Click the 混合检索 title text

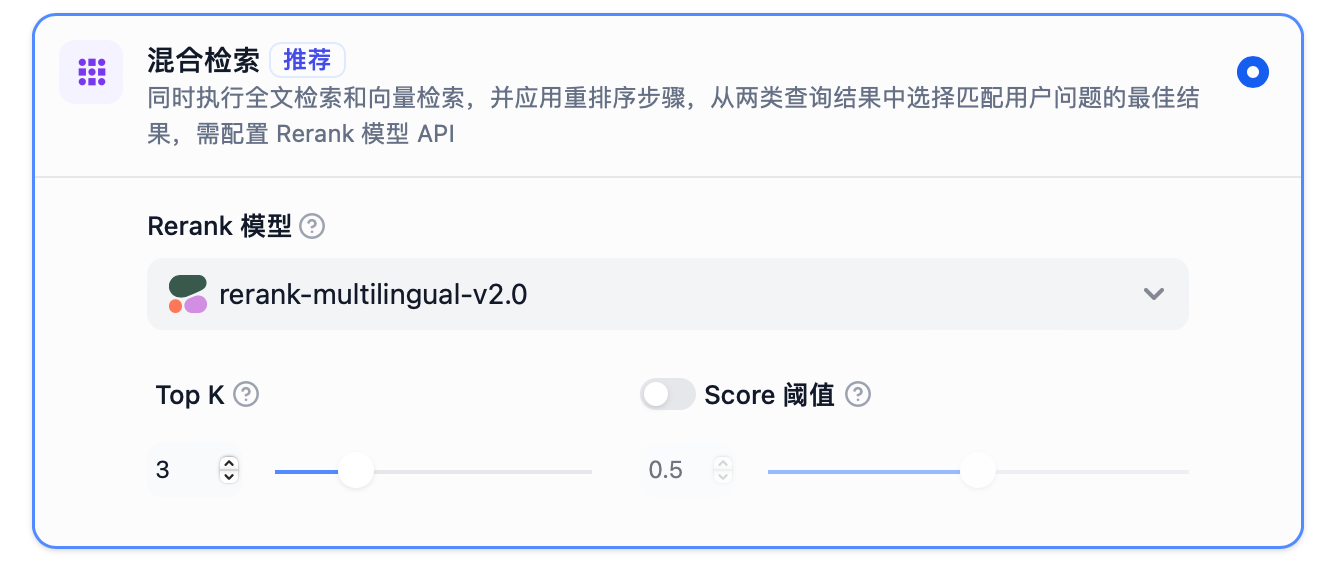(203, 61)
